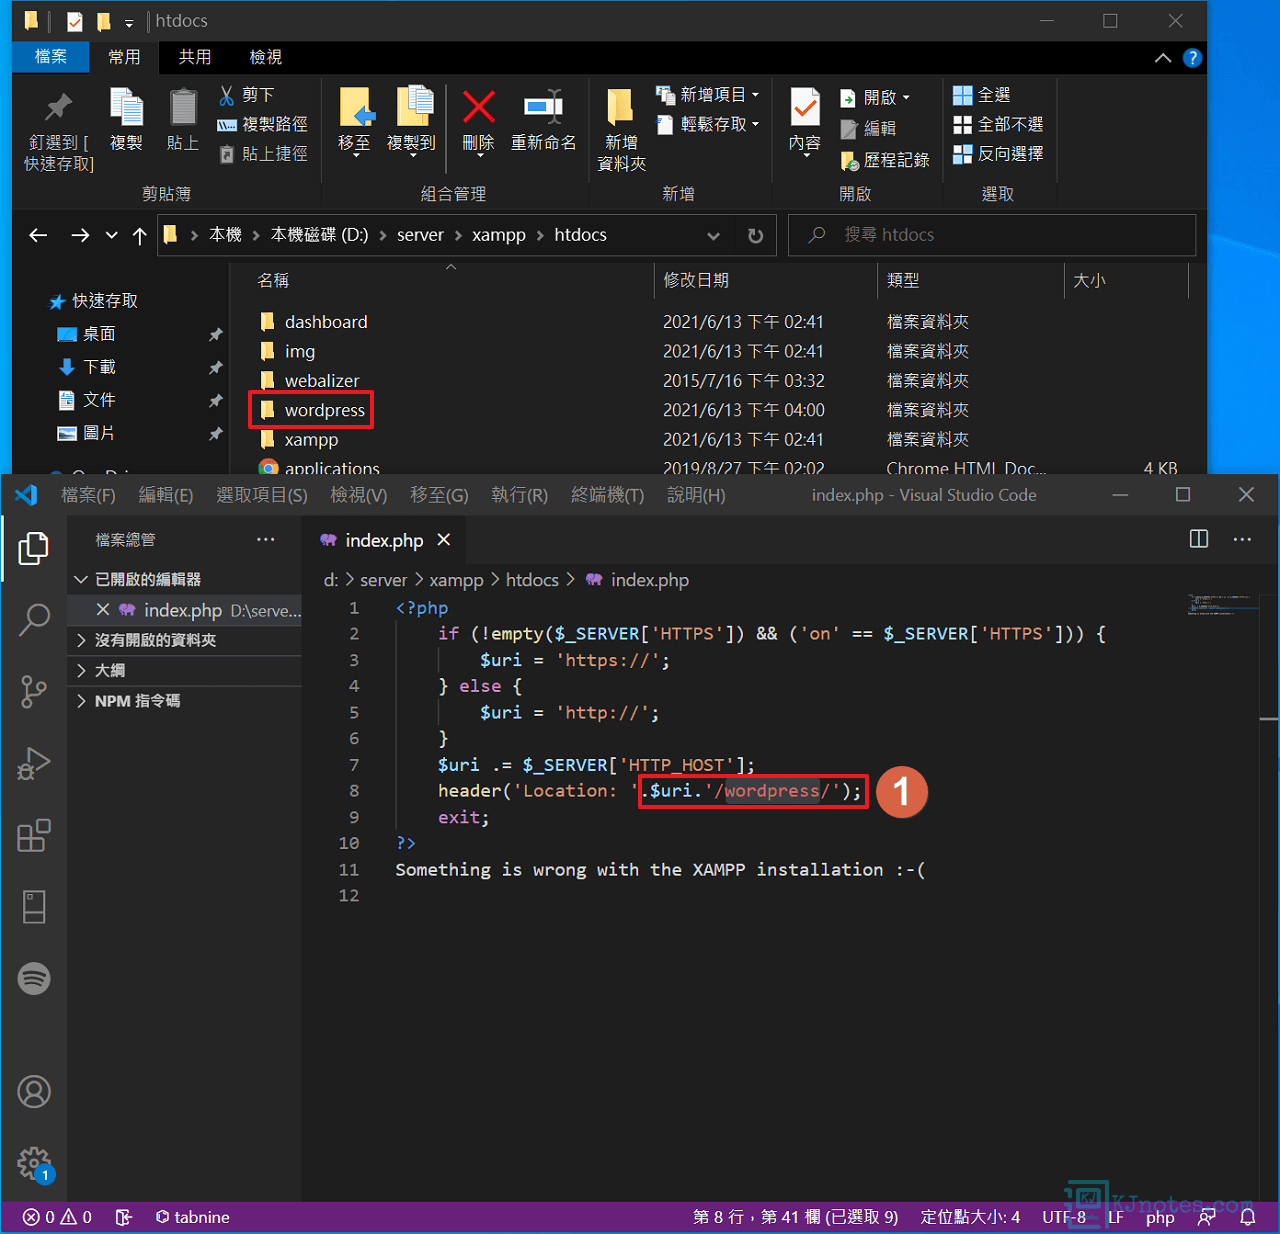Click Cut in the Explorer ribbon
The image size is (1280, 1234).
246,95
